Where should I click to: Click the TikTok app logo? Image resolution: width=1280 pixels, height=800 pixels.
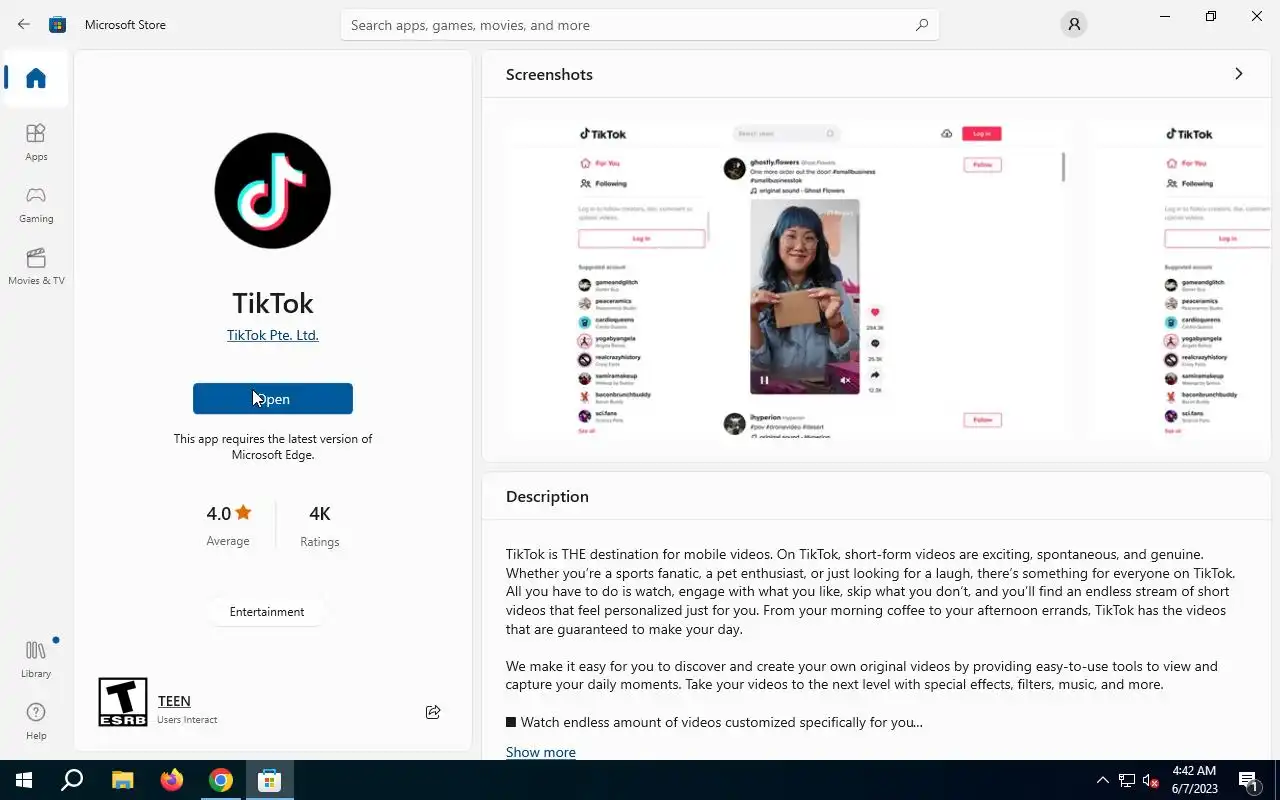click(x=272, y=190)
